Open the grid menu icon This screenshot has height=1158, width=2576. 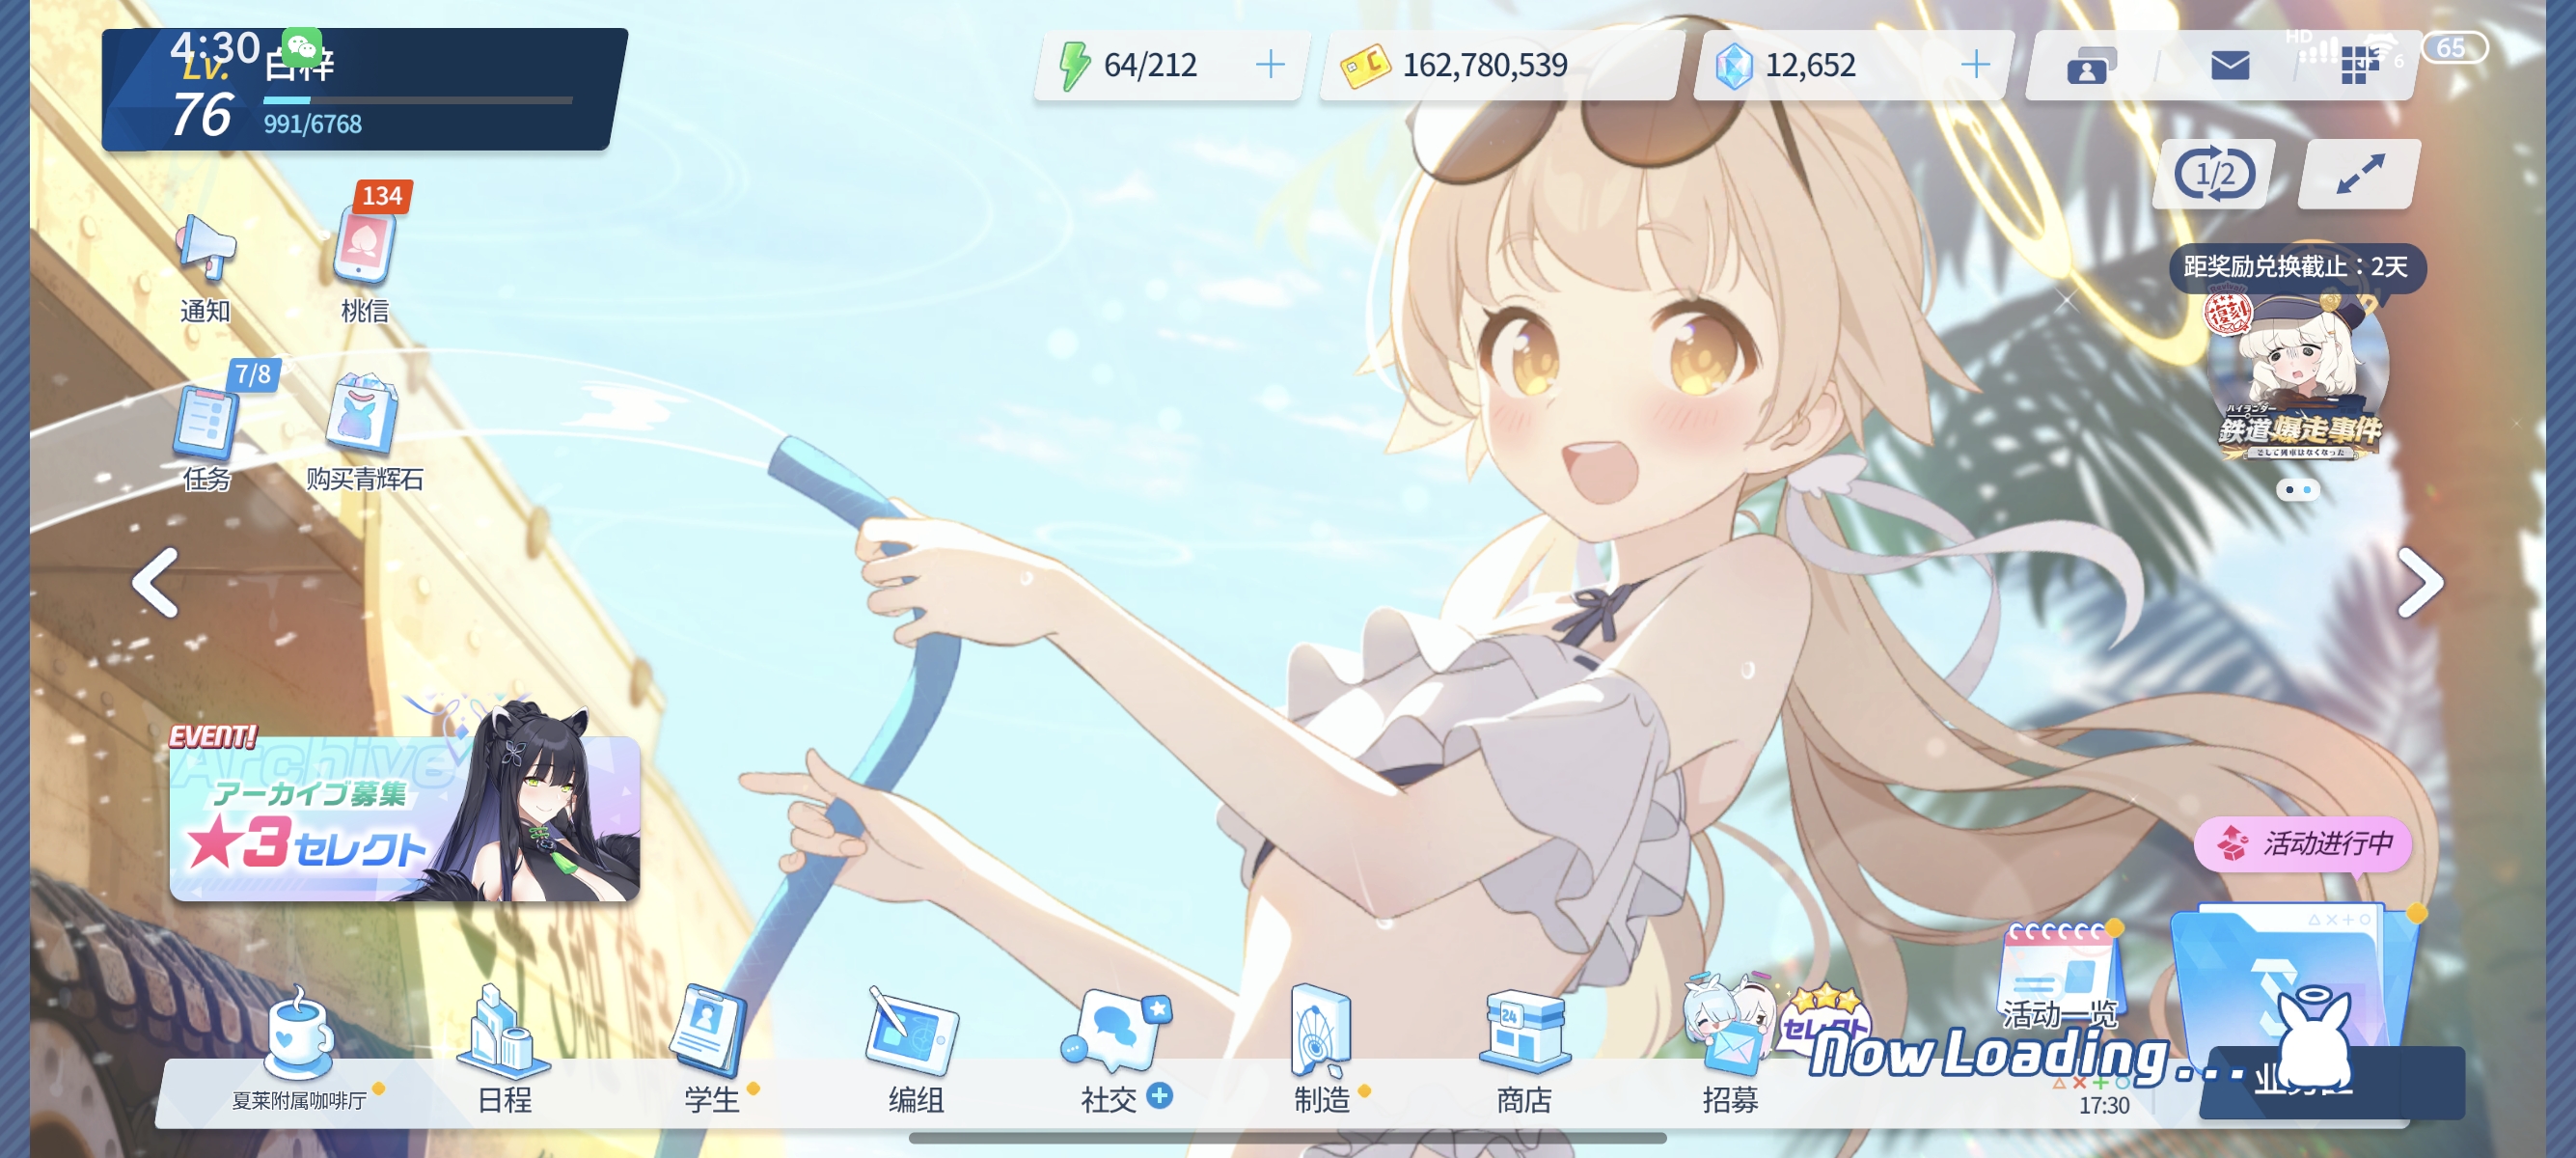click(2358, 66)
